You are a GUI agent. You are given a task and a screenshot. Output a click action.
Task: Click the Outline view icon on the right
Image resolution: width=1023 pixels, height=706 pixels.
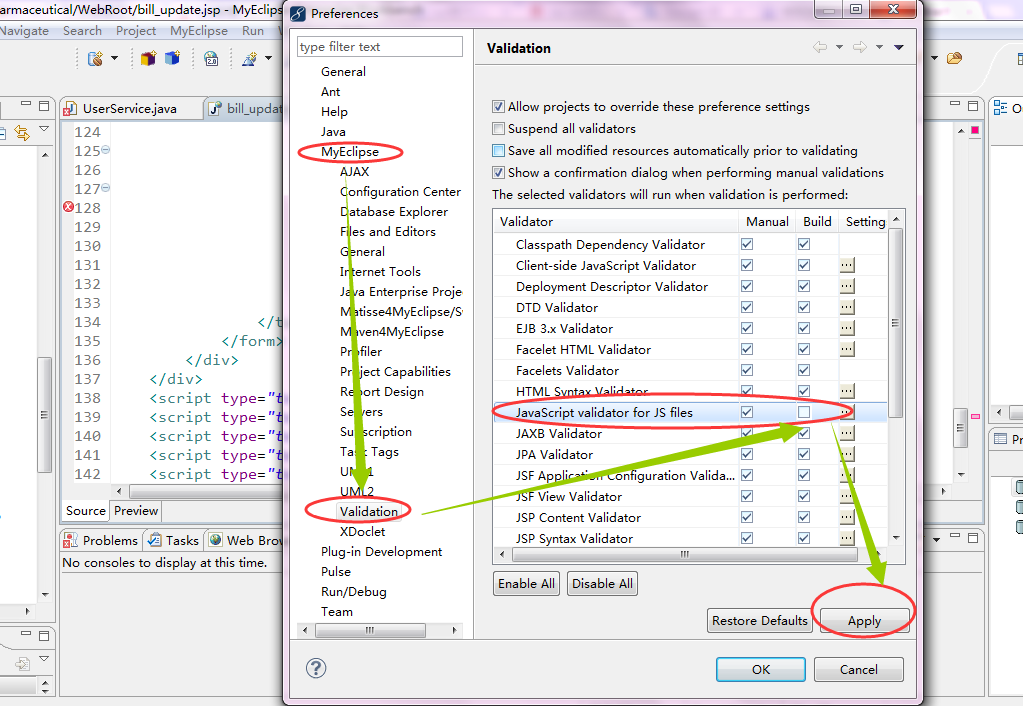[1000, 108]
